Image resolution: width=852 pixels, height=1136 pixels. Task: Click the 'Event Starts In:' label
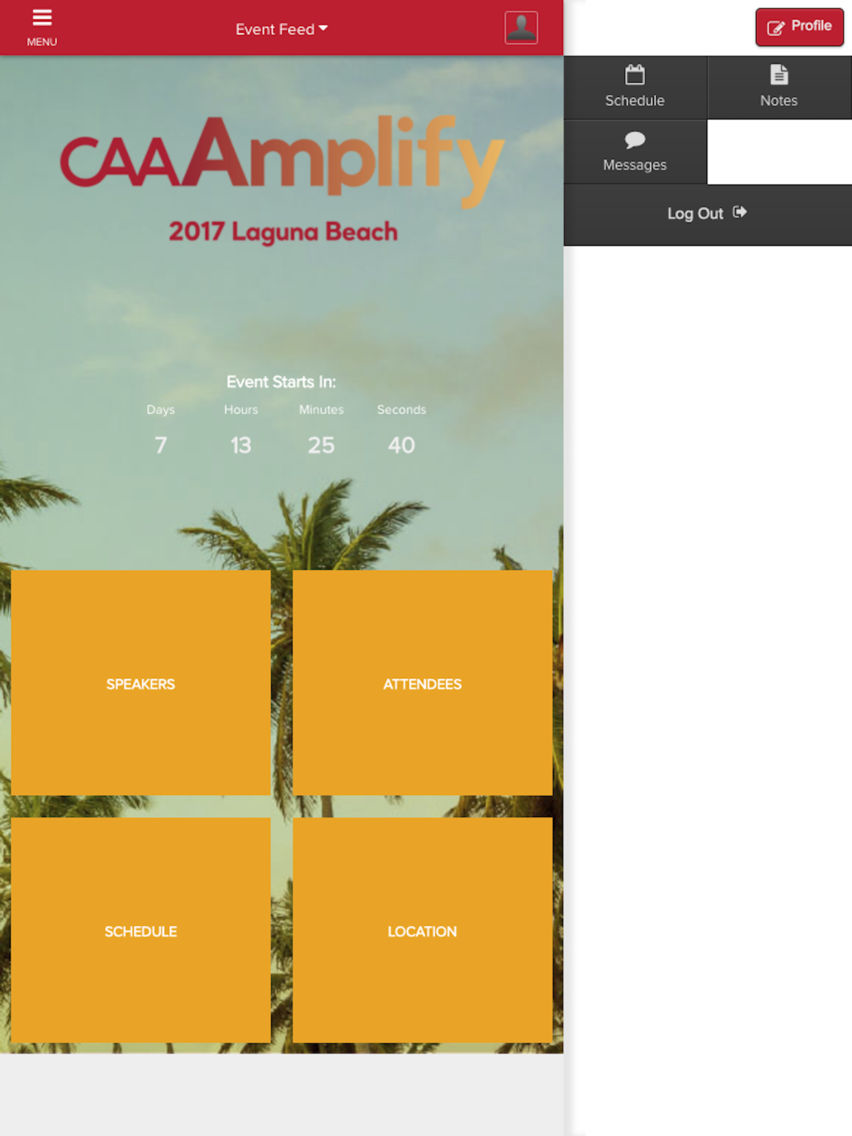pyautogui.click(x=281, y=382)
